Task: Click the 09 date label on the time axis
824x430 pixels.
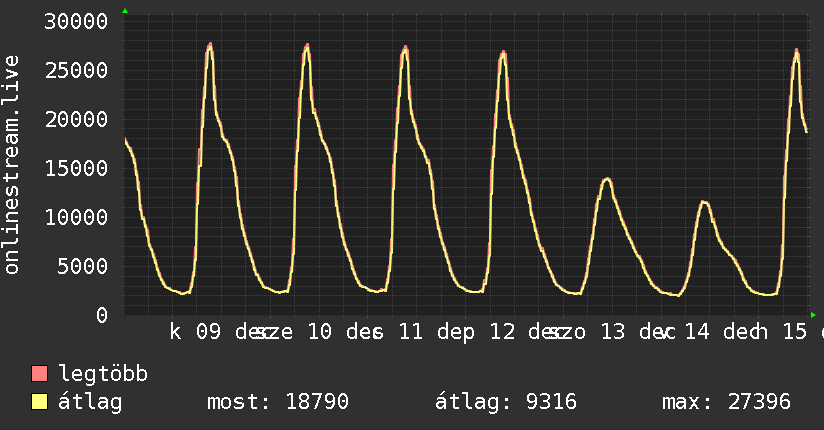Action: point(209,332)
